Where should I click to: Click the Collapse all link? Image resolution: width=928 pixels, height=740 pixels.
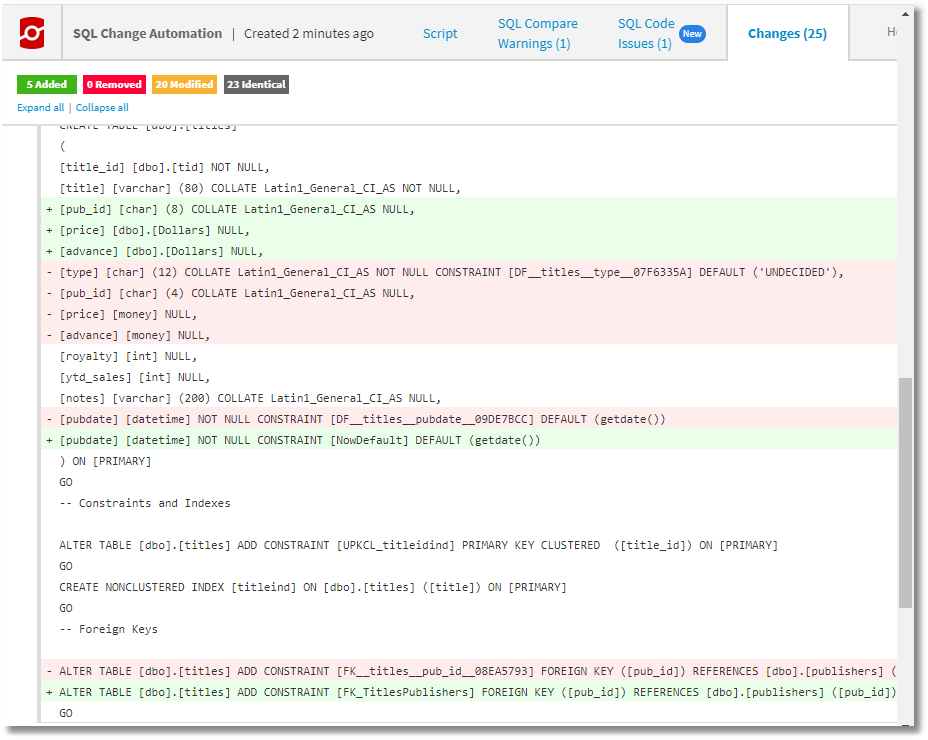coord(102,108)
